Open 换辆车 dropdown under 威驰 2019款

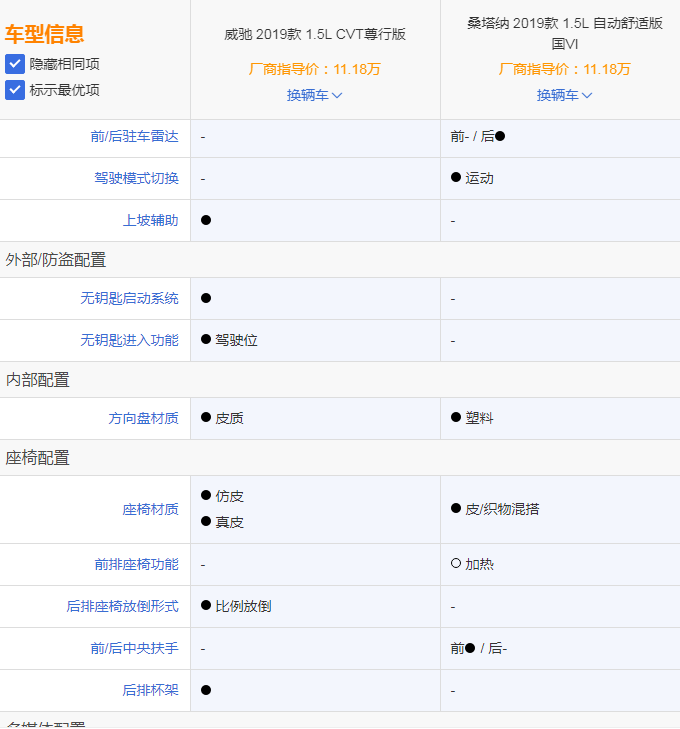315,95
